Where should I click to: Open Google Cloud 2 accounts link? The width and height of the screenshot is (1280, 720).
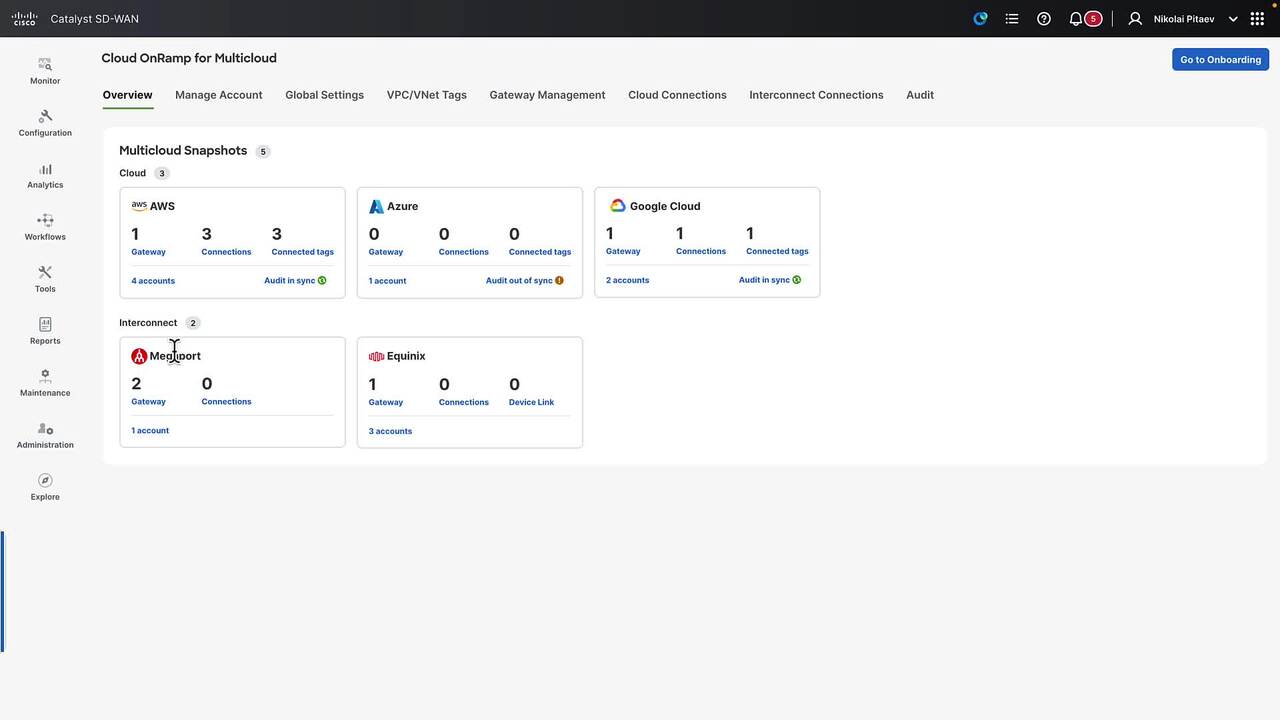(x=627, y=280)
